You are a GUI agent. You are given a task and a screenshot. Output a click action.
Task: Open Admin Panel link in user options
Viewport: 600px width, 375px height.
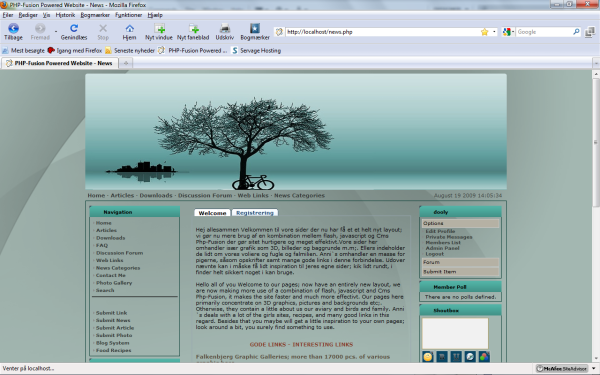[x=442, y=248]
